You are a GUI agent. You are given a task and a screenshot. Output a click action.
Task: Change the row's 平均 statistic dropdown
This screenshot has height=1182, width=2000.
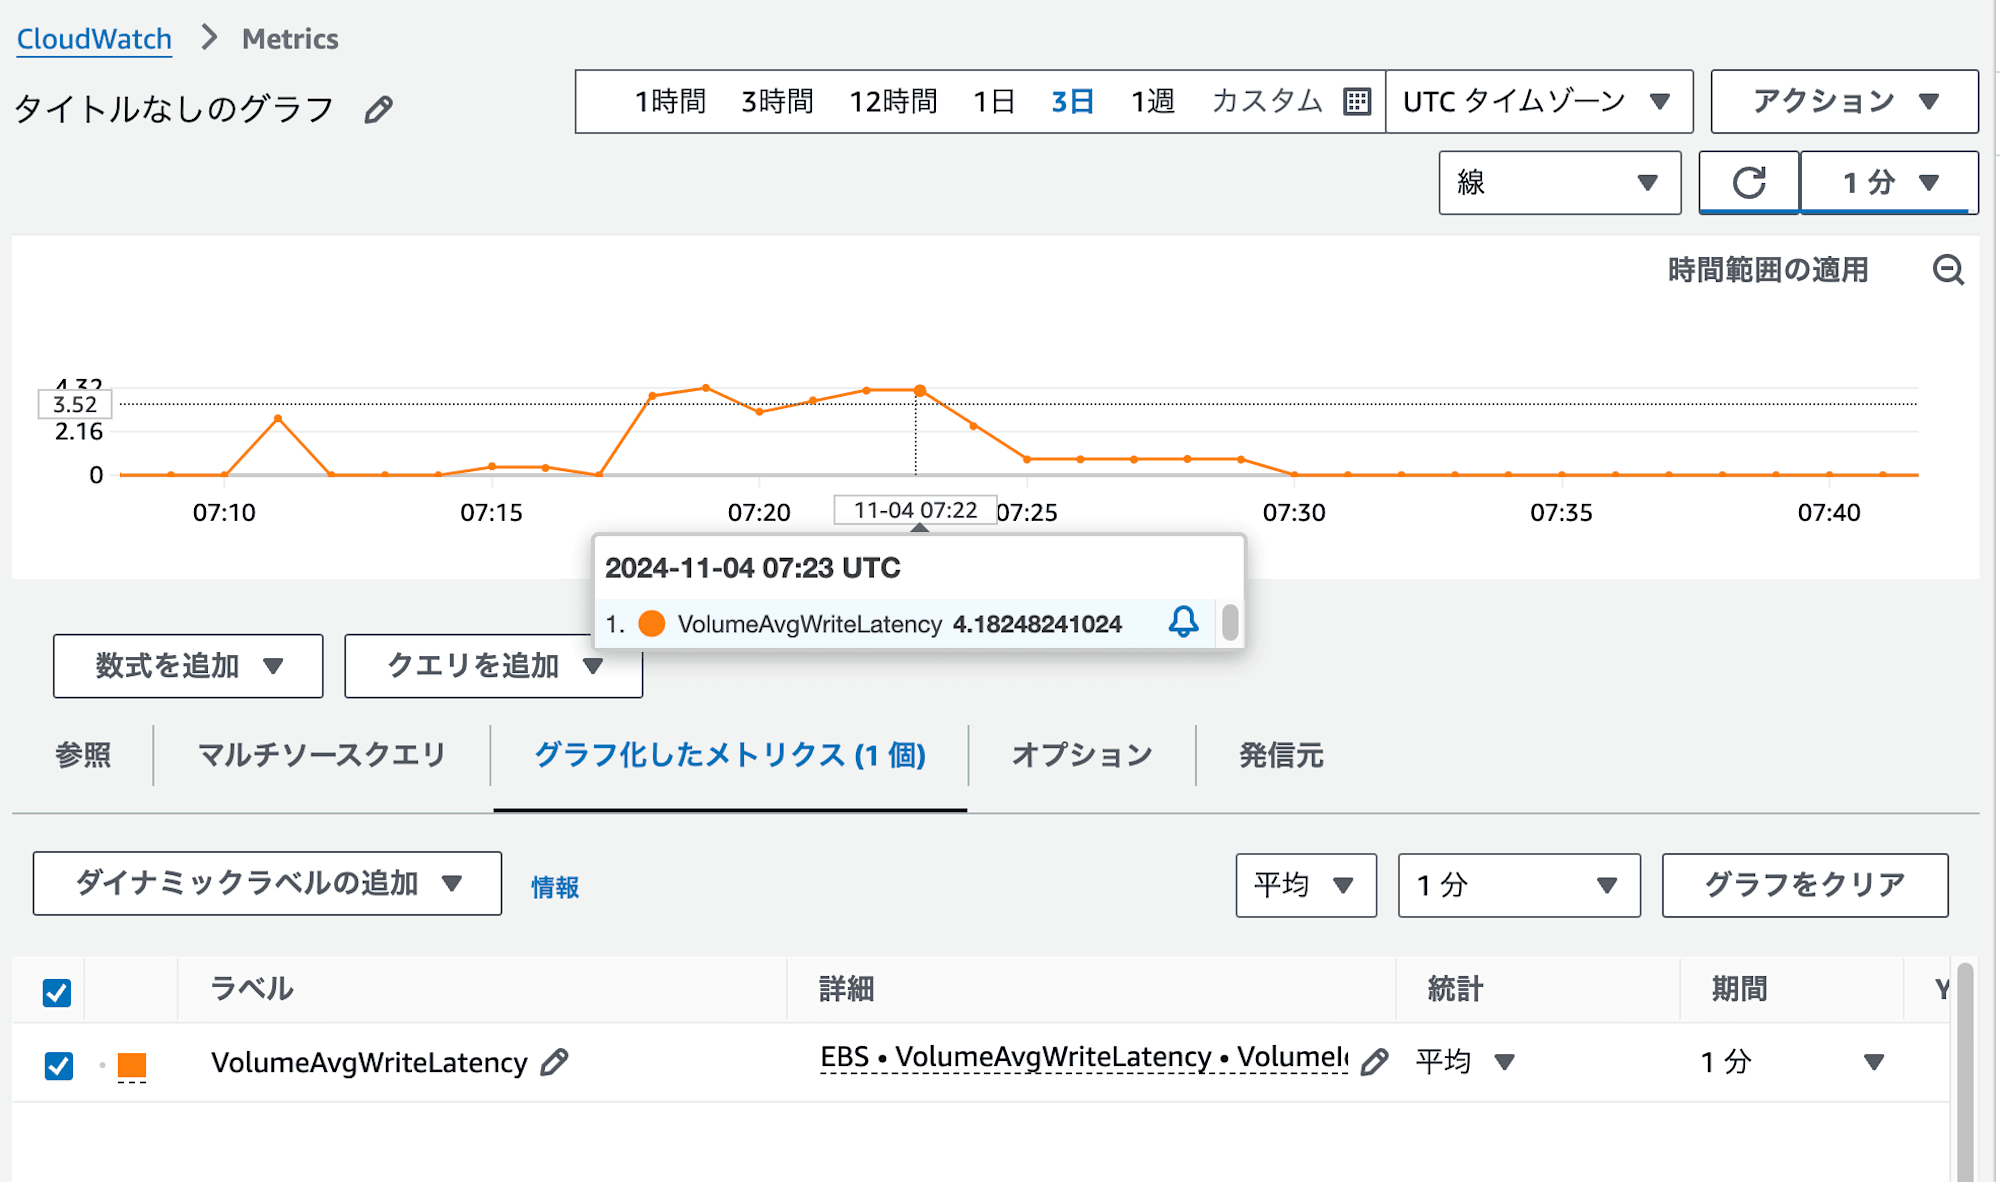click(x=1466, y=1062)
